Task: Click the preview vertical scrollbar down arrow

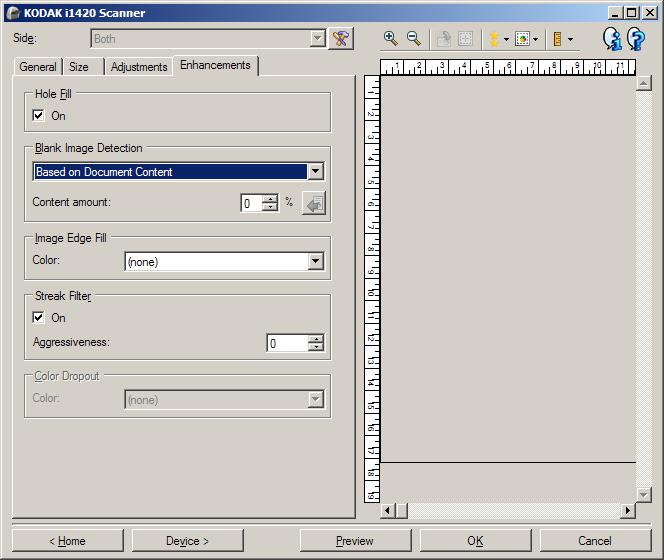Action: tap(643, 495)
